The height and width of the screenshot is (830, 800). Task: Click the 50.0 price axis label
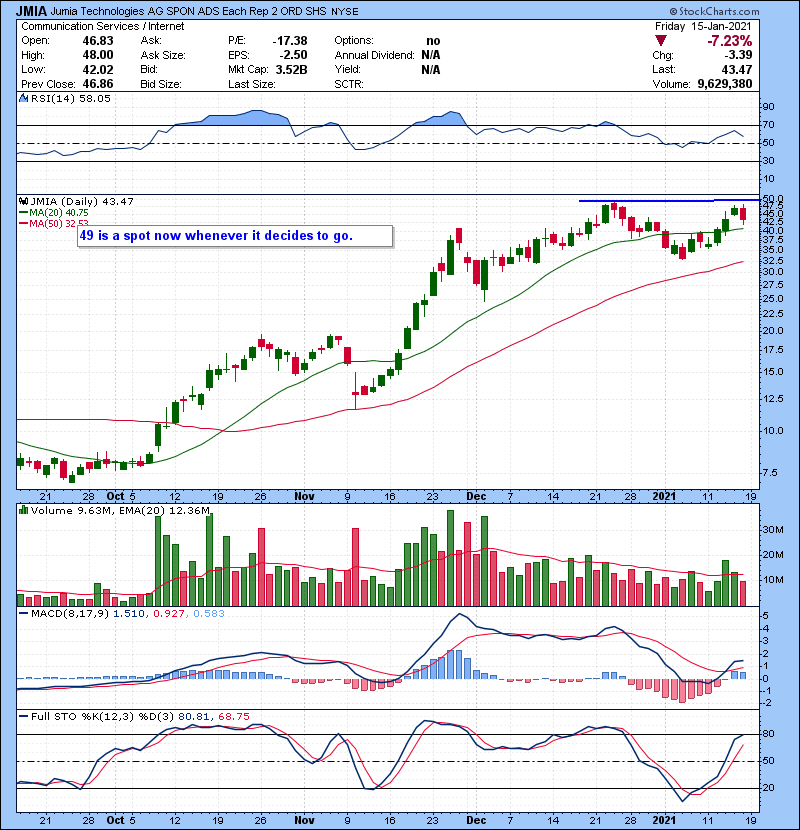tap(773, 199)
